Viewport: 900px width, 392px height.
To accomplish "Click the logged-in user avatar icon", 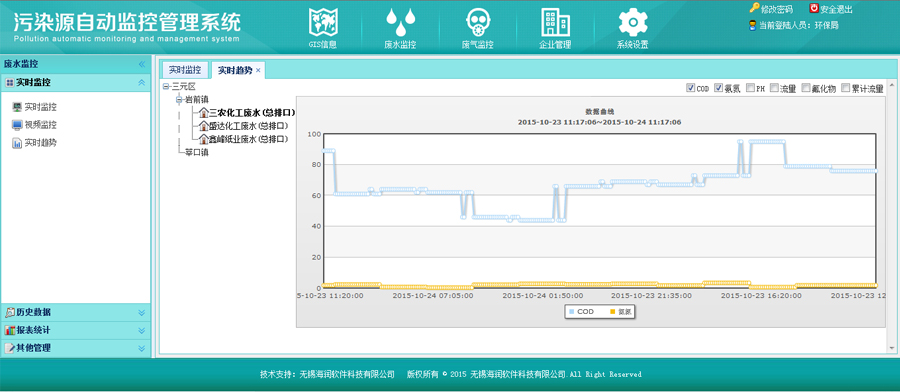I will point(752,25).
